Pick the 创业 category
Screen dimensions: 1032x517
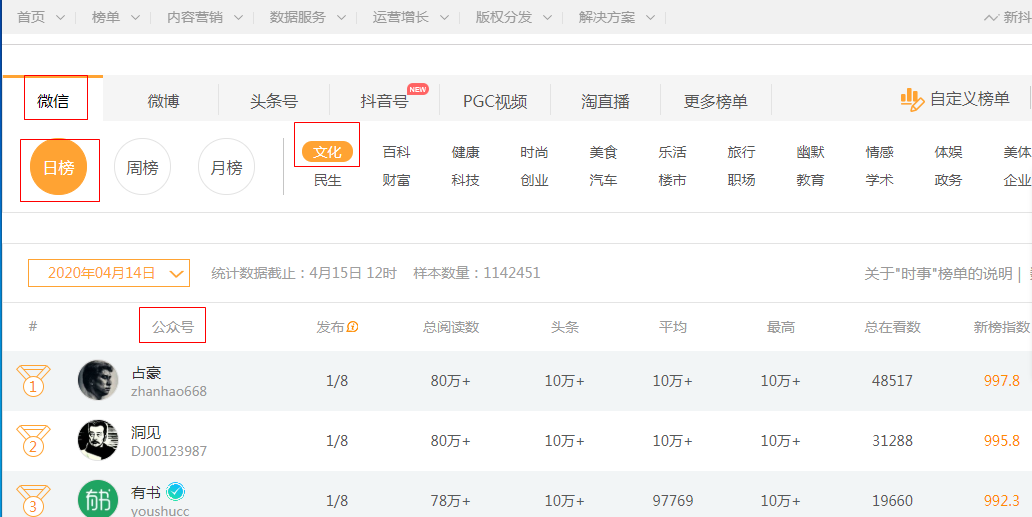pyautogui.click(x=534, y=180)
